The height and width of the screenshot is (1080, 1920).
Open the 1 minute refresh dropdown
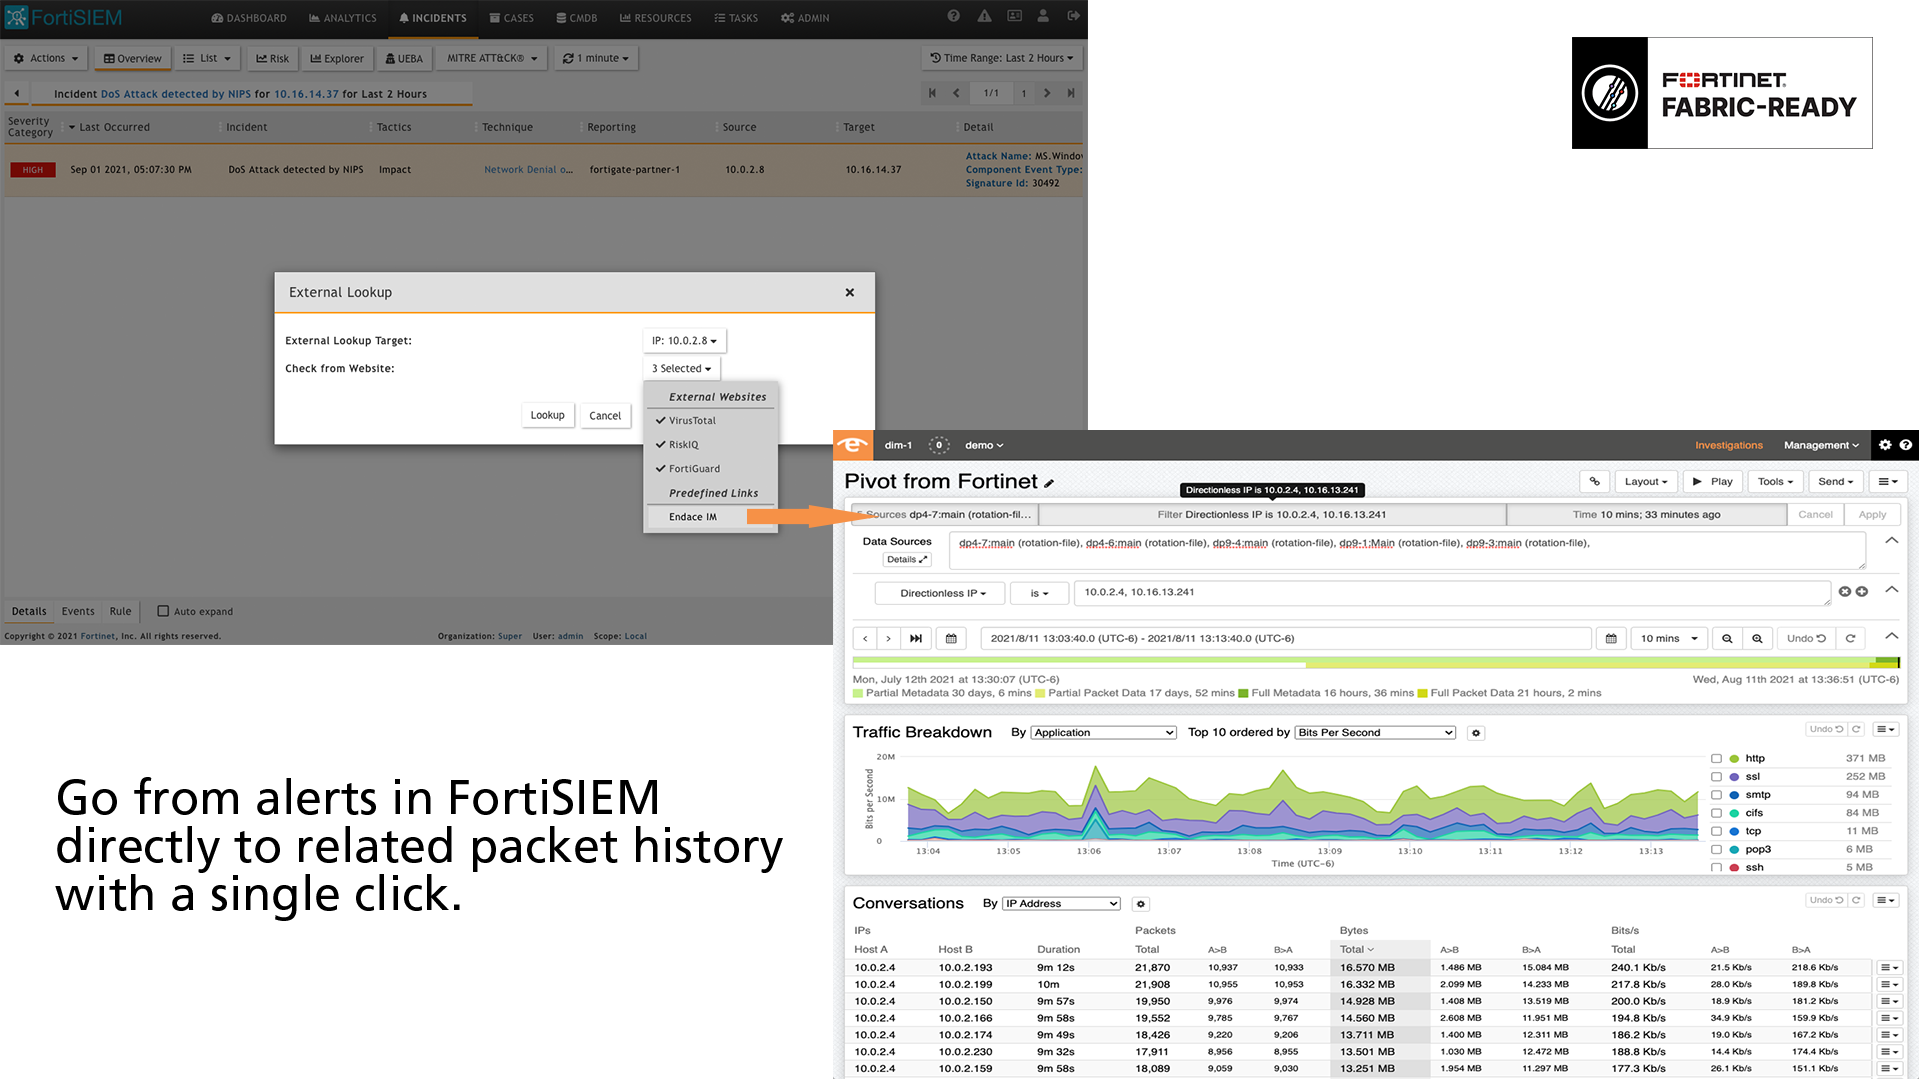pyautogui.click(x=596, y=58)
